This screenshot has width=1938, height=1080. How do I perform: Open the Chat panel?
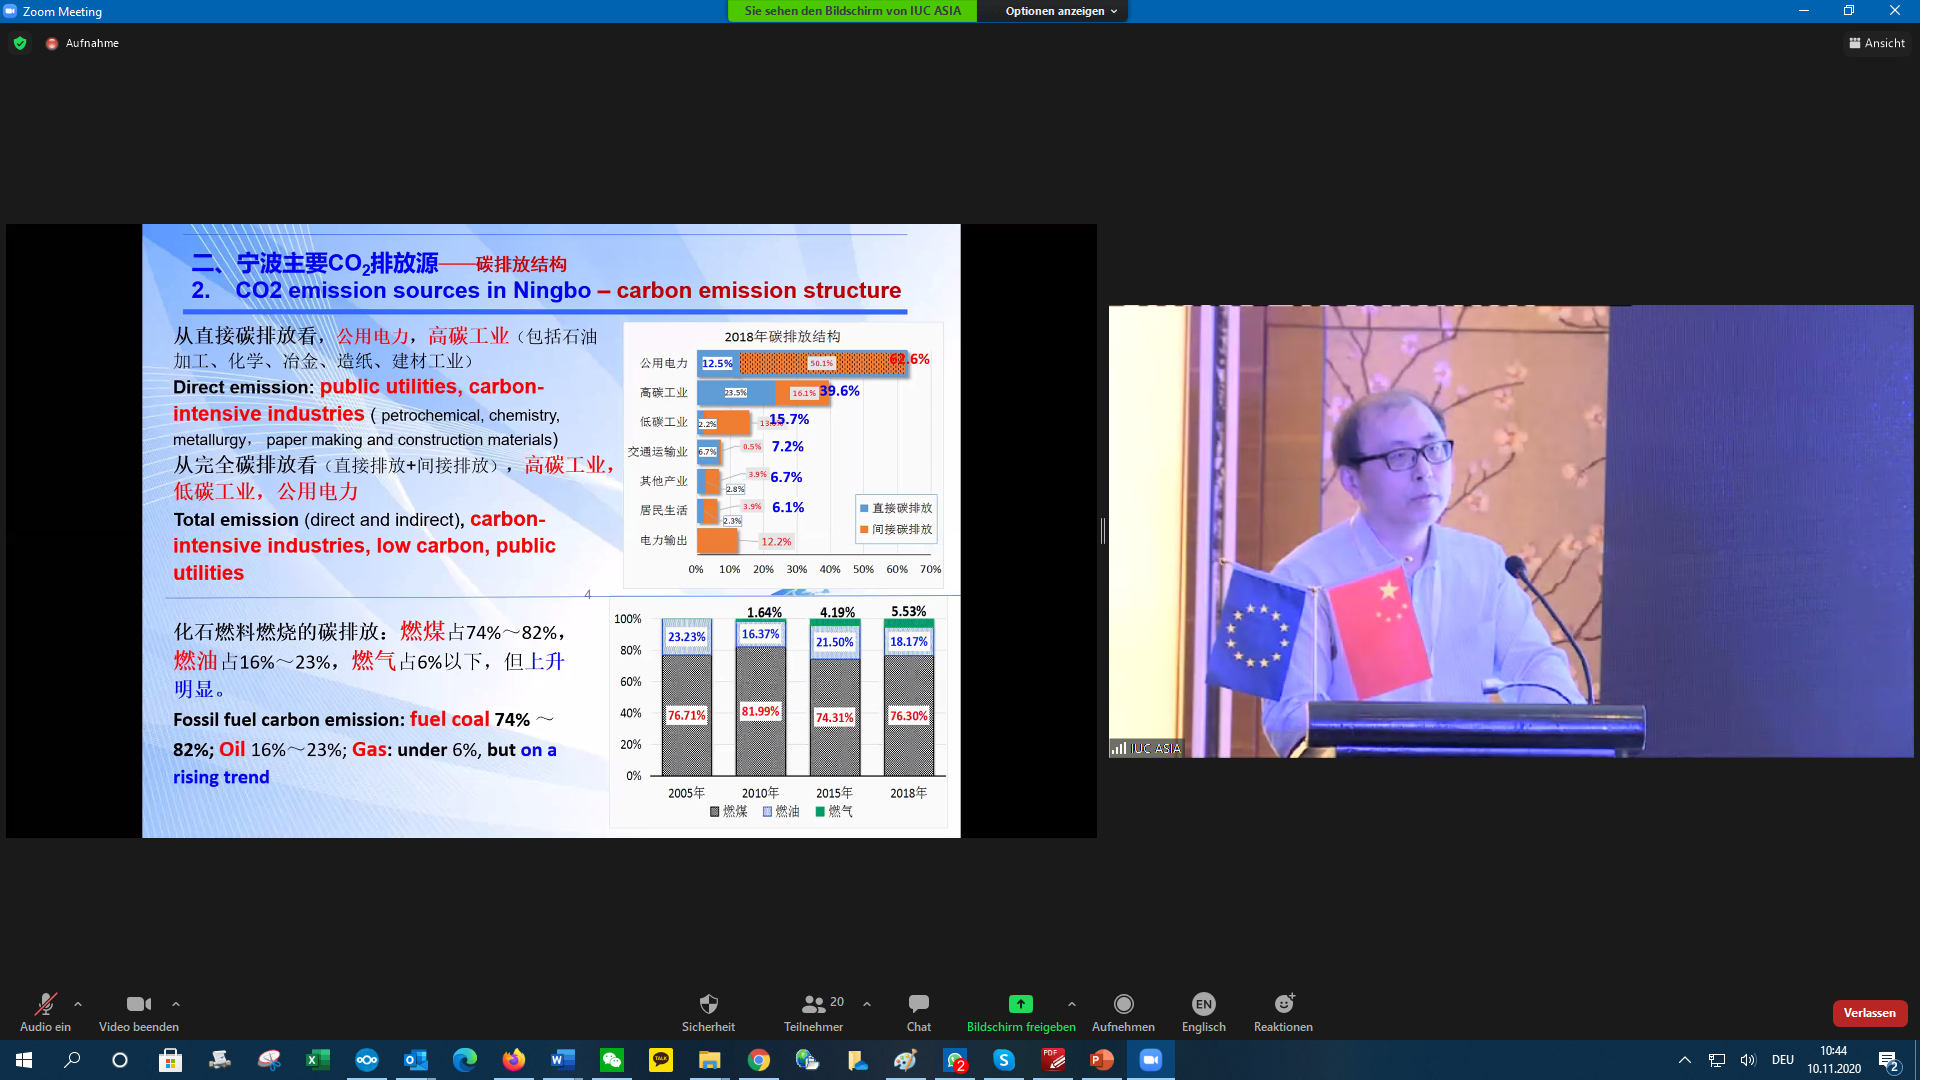tap(918, 1004)
